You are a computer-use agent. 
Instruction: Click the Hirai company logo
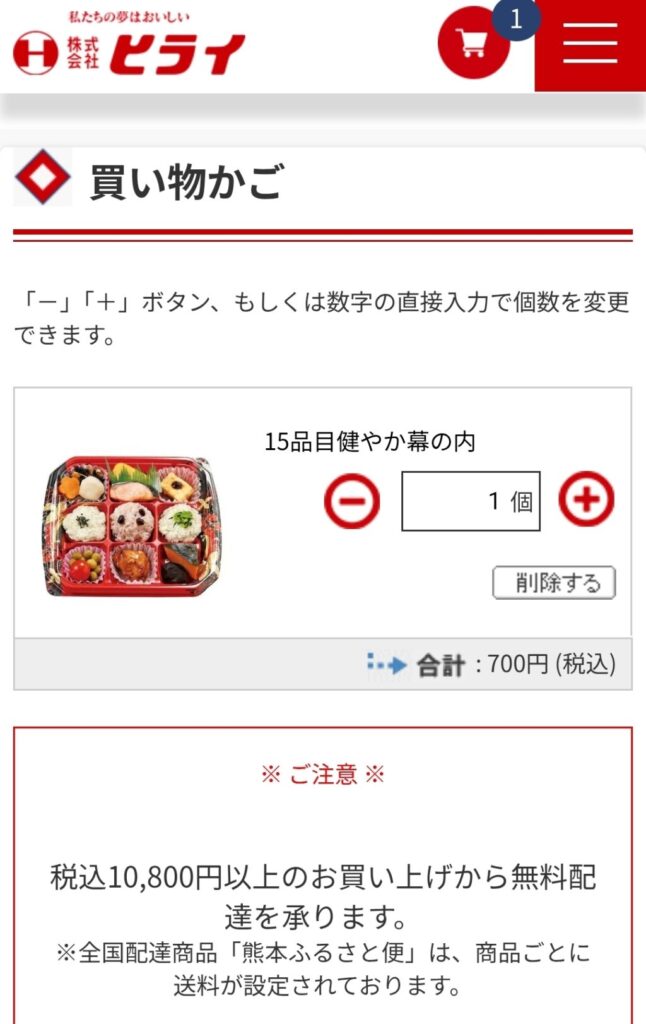click(129, 44)
